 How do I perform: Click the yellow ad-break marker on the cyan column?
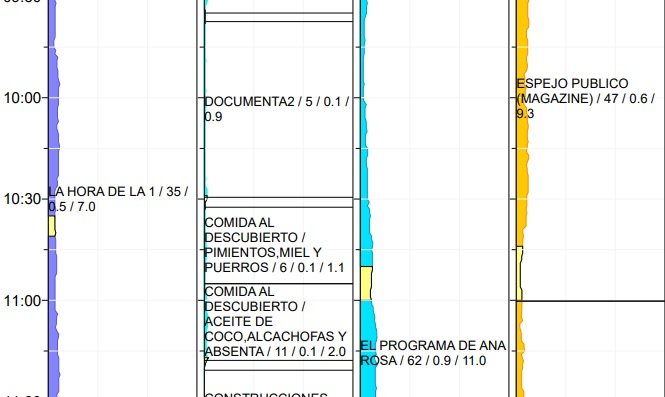tap(366, 283)
